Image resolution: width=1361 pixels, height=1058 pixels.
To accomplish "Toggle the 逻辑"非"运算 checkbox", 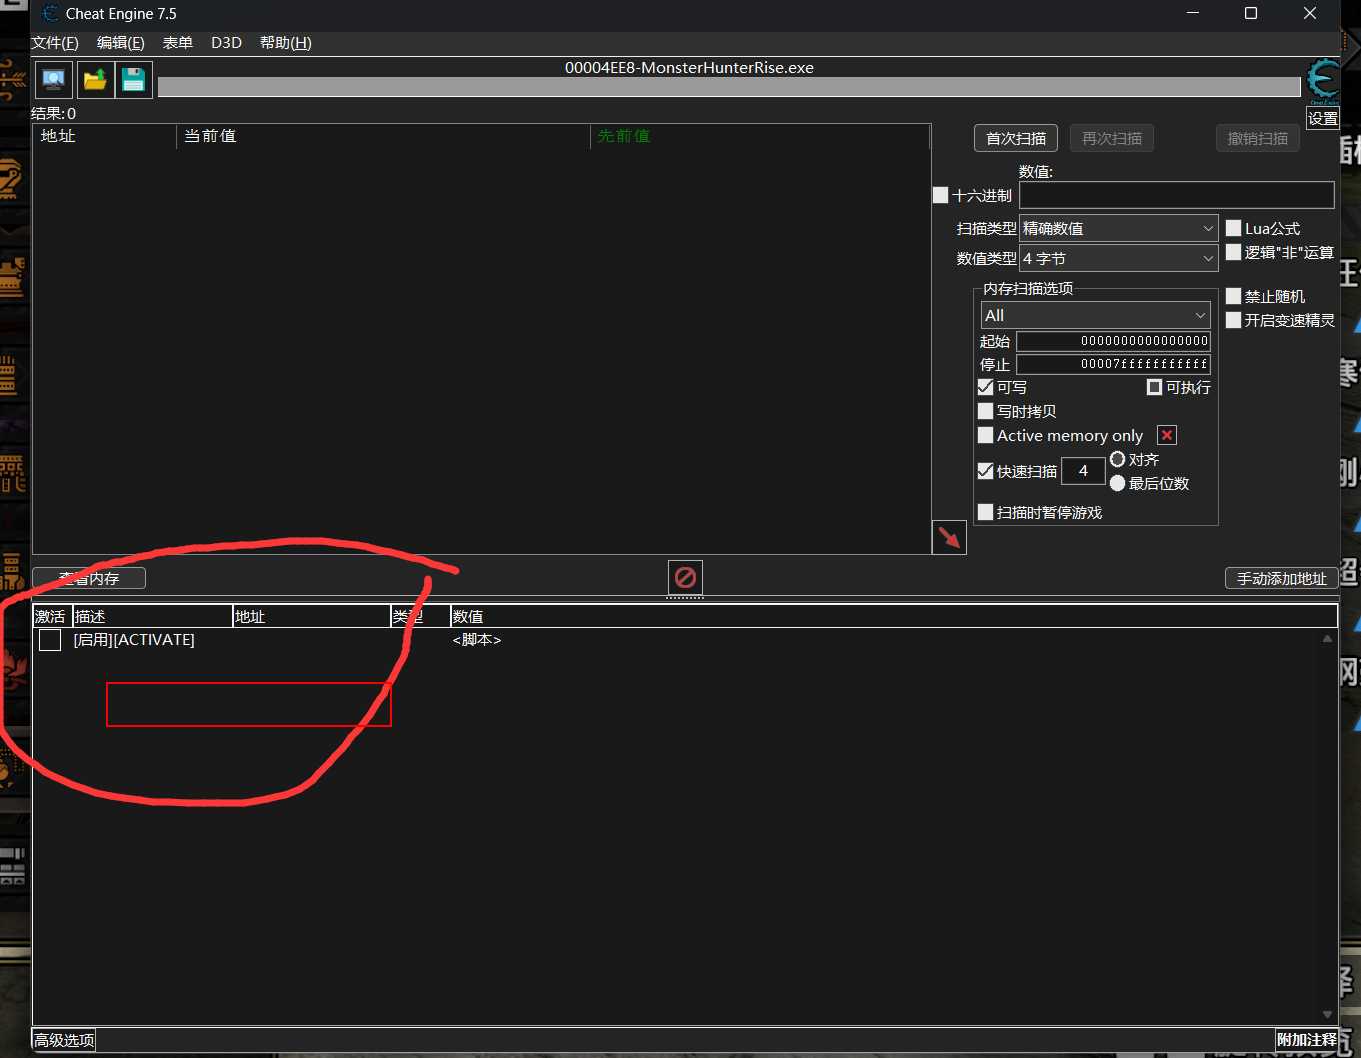I will click(1233, 252).
